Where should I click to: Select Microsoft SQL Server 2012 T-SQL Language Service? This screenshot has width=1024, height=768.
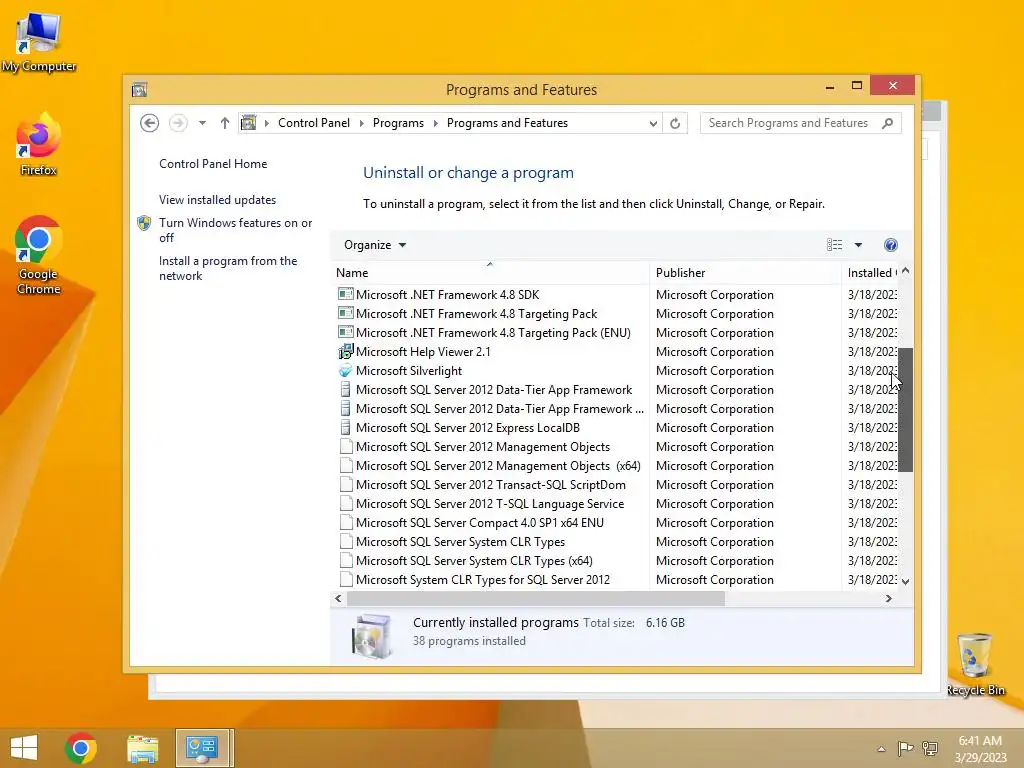click(616, 504)
